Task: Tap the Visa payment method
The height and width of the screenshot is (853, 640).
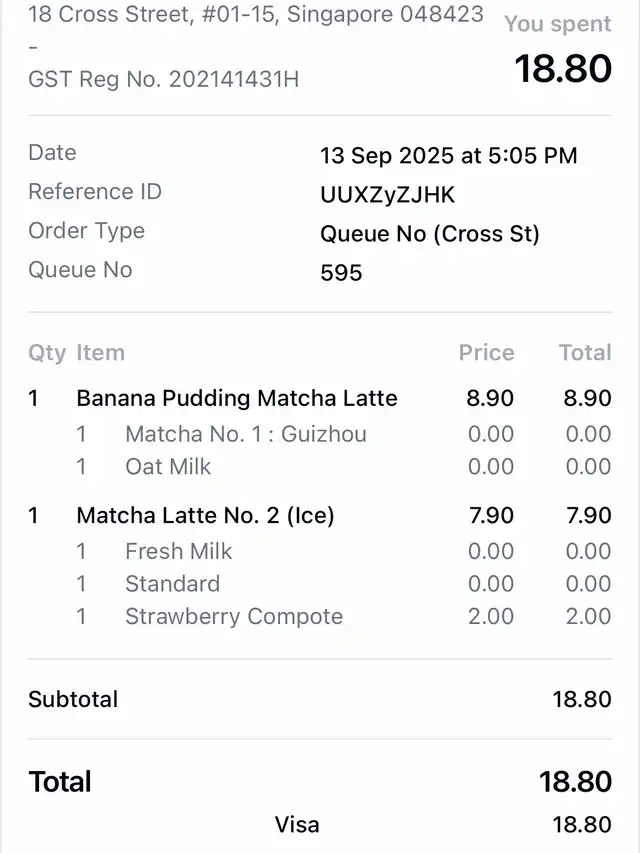Action: (297, 824)
